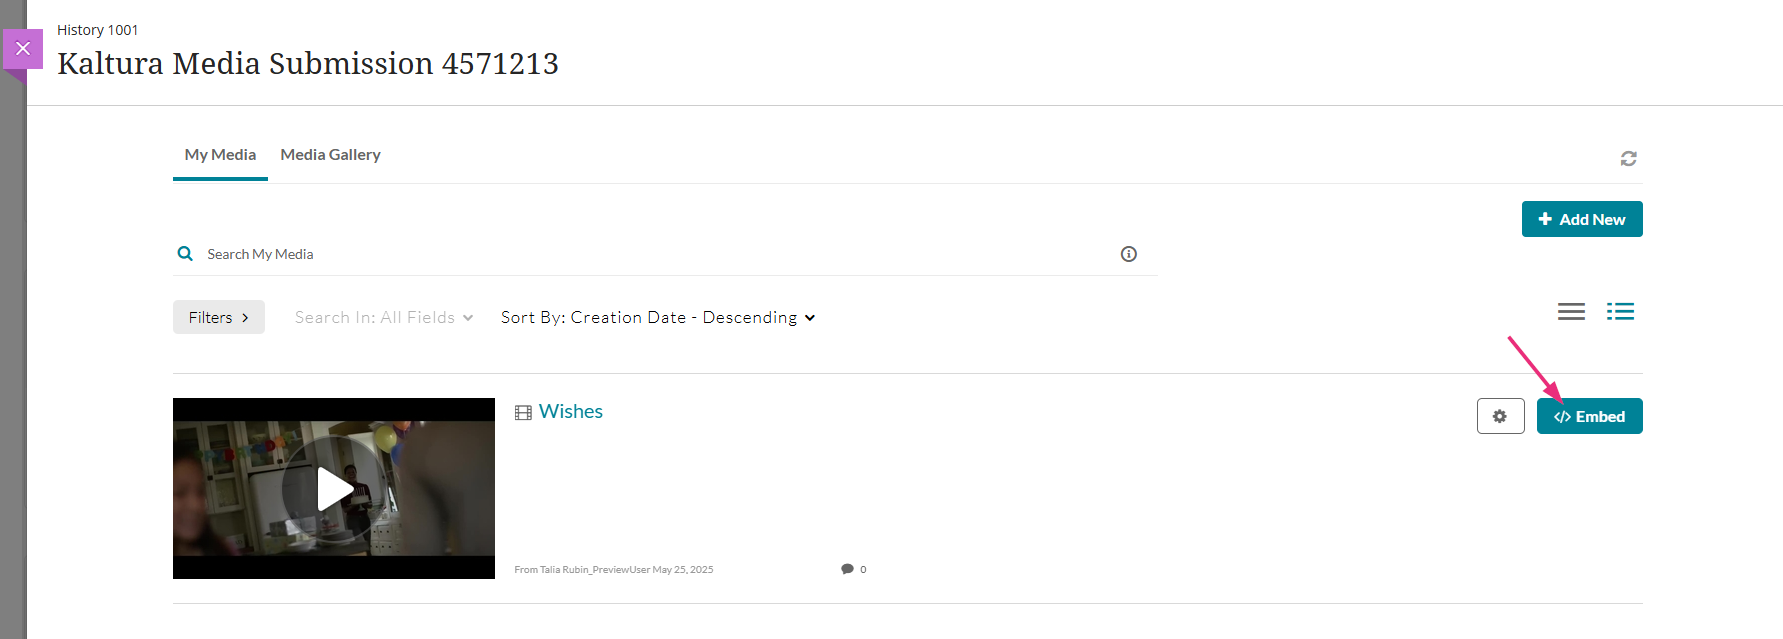Click the Add New button

(1582, 219)
